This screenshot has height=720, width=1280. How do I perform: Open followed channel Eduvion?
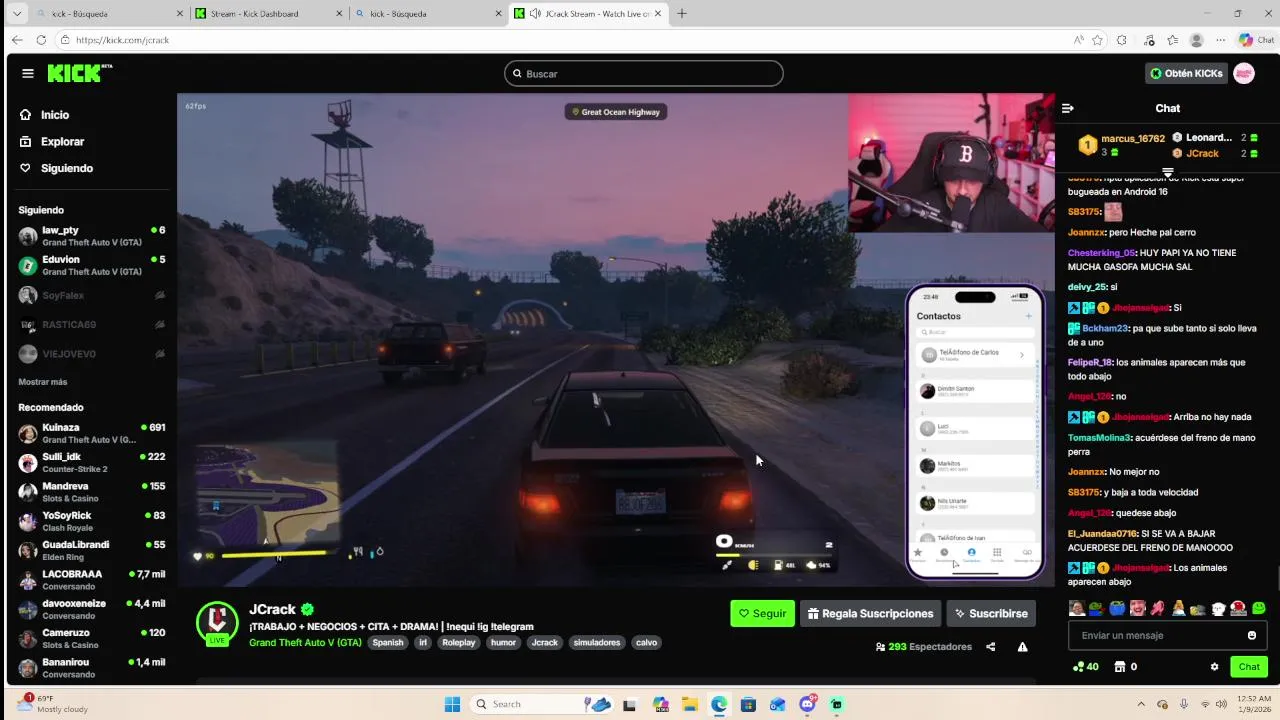point(92,265)
